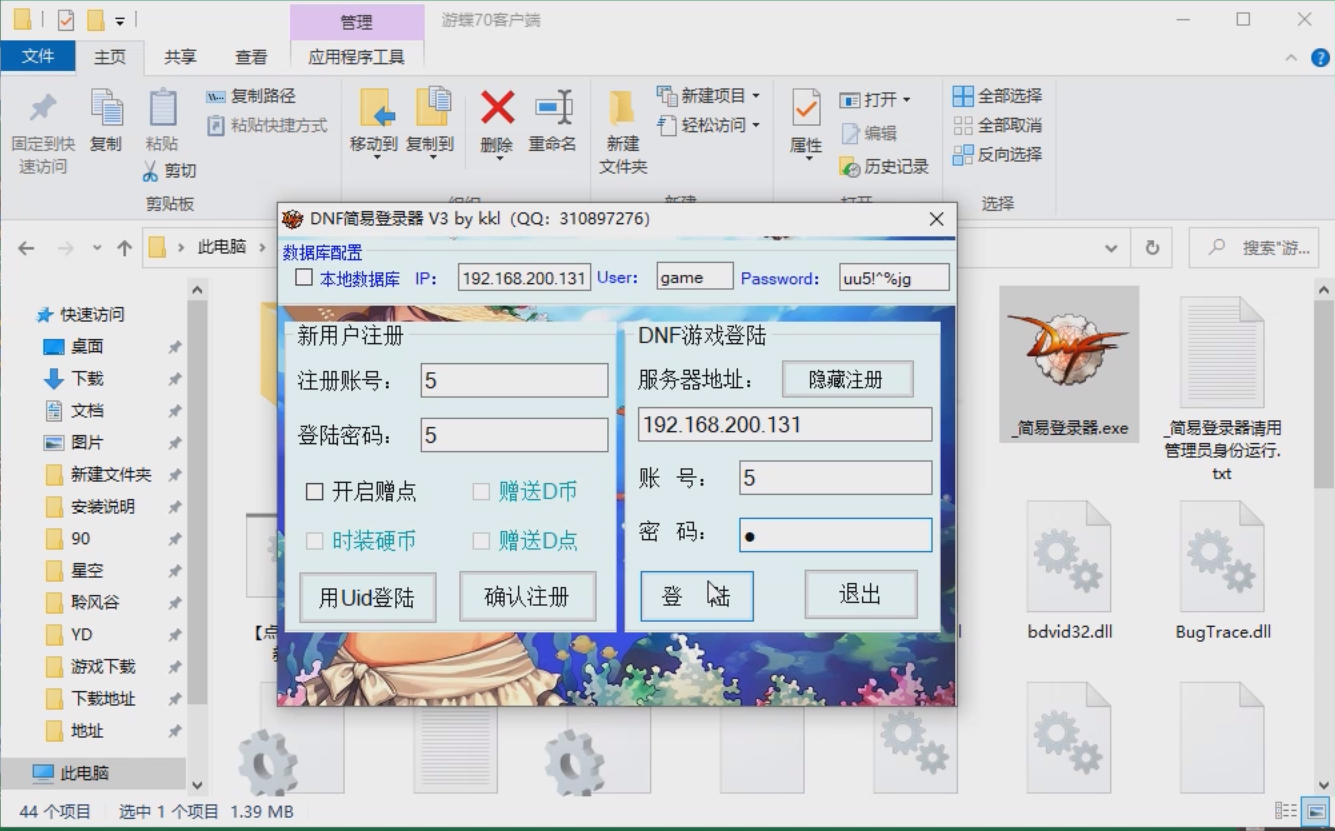Click the search box in Explorer

coord(1253,248)
